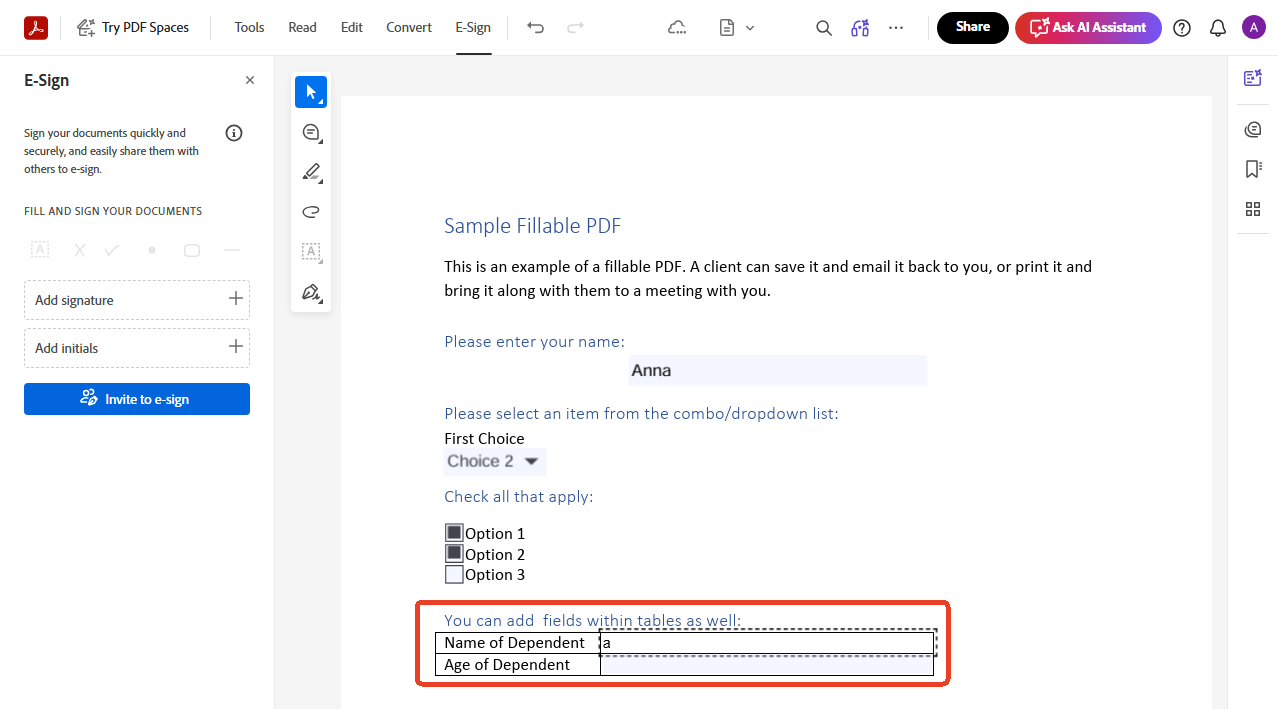The height and width of the screenshot is (709, 1278).
Task: Click the First Choice text
Action: tap(484, 438)
